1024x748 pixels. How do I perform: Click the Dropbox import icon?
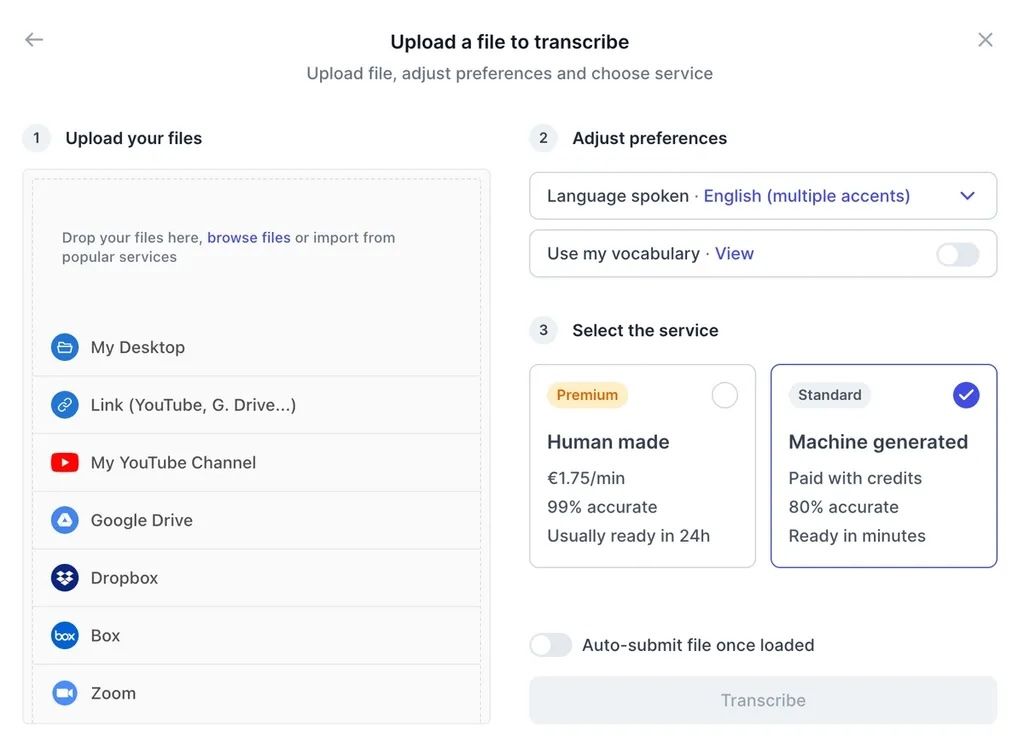[x=63, y=577]
